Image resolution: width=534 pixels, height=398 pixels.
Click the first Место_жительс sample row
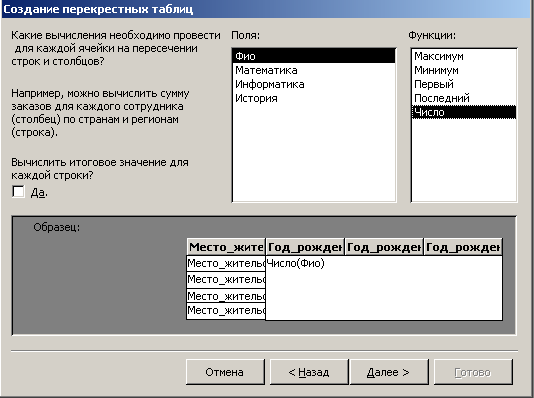[226, 263]
